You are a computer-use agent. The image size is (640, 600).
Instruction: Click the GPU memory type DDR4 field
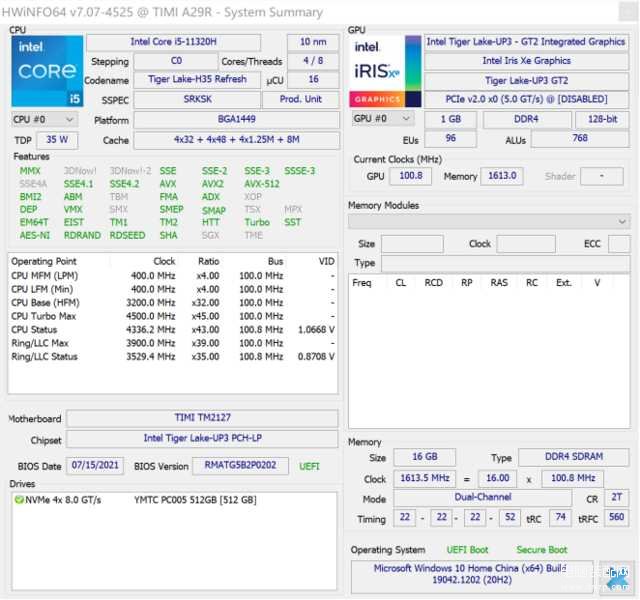coord(527,119)
